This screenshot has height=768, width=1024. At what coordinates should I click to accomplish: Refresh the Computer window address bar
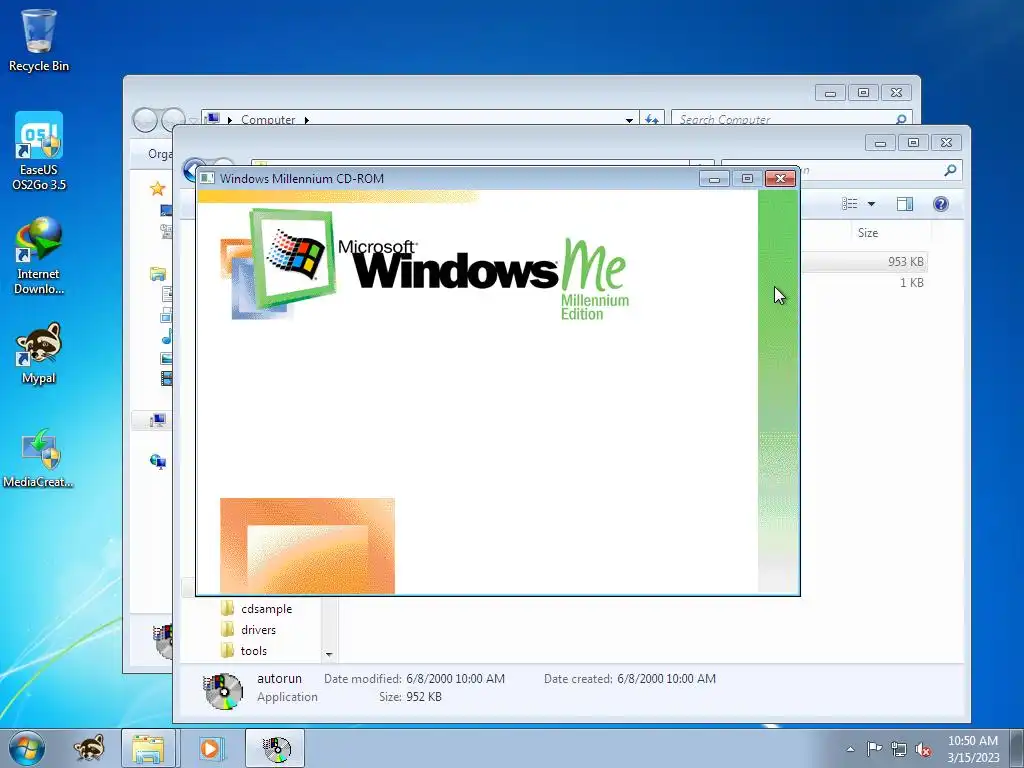coord(651,120)
